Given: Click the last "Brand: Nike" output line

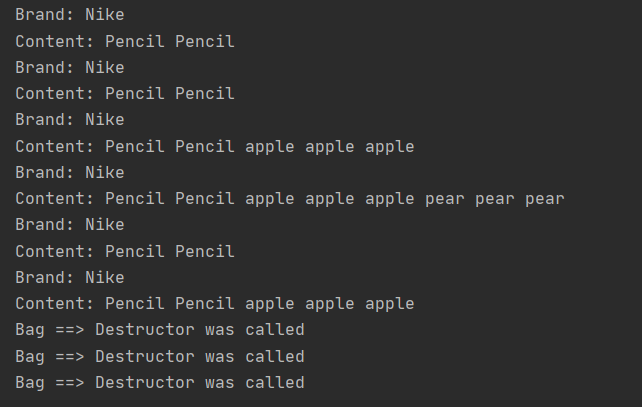Looking at the screenshot, I should tap(70, 277).
